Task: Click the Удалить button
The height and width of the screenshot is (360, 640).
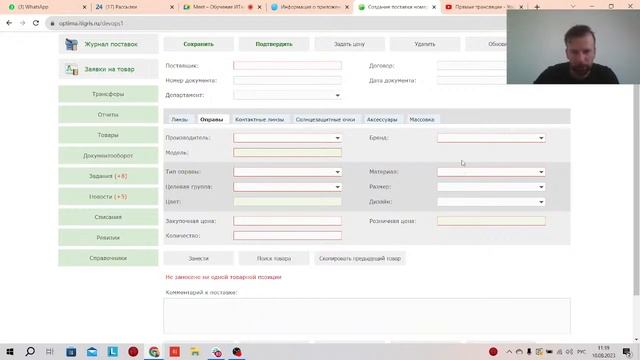Action: 425,44
